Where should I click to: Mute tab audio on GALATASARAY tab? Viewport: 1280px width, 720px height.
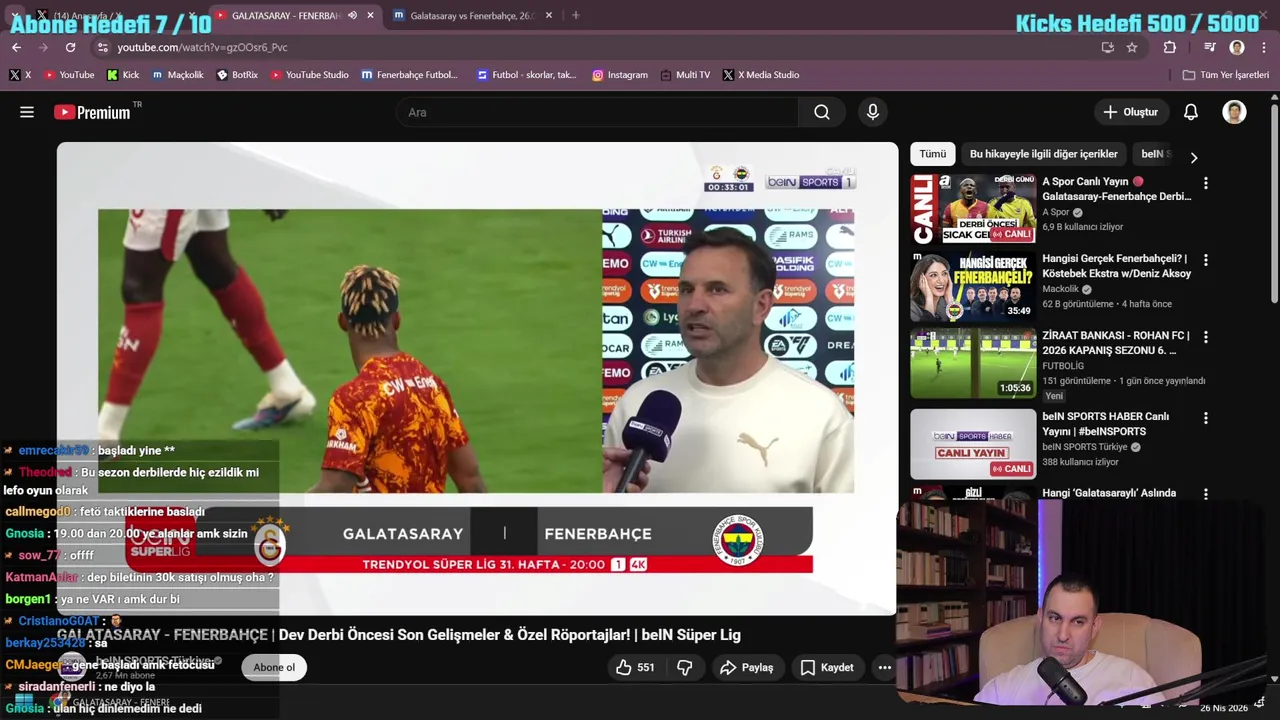coord(352,15)
